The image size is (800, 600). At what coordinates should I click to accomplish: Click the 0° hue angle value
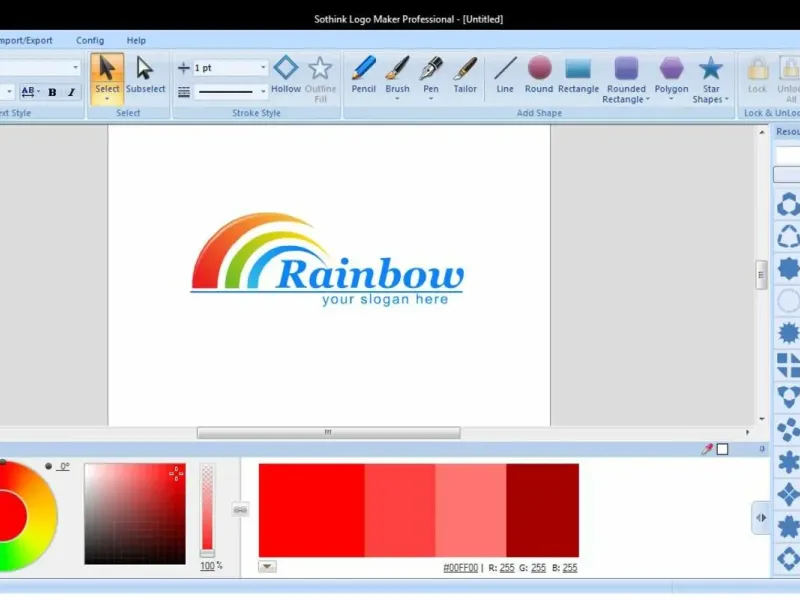click(64, 466)
